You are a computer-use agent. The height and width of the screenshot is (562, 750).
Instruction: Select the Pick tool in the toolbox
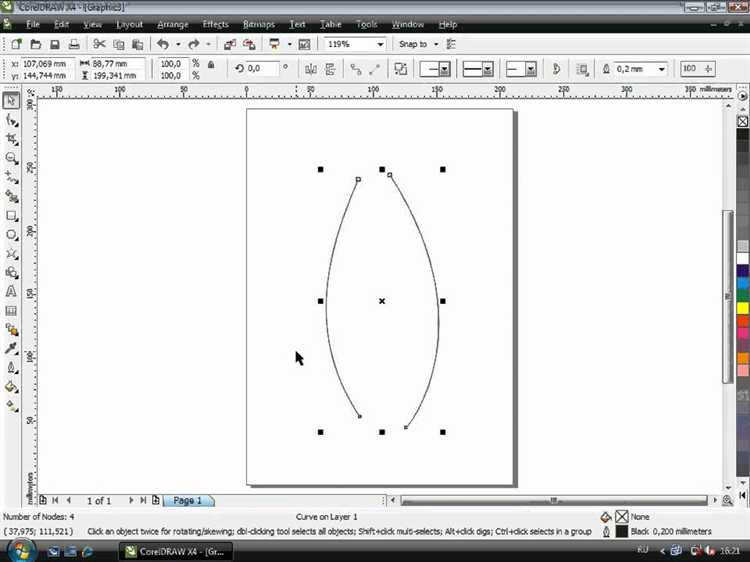[x=11, y=101]
